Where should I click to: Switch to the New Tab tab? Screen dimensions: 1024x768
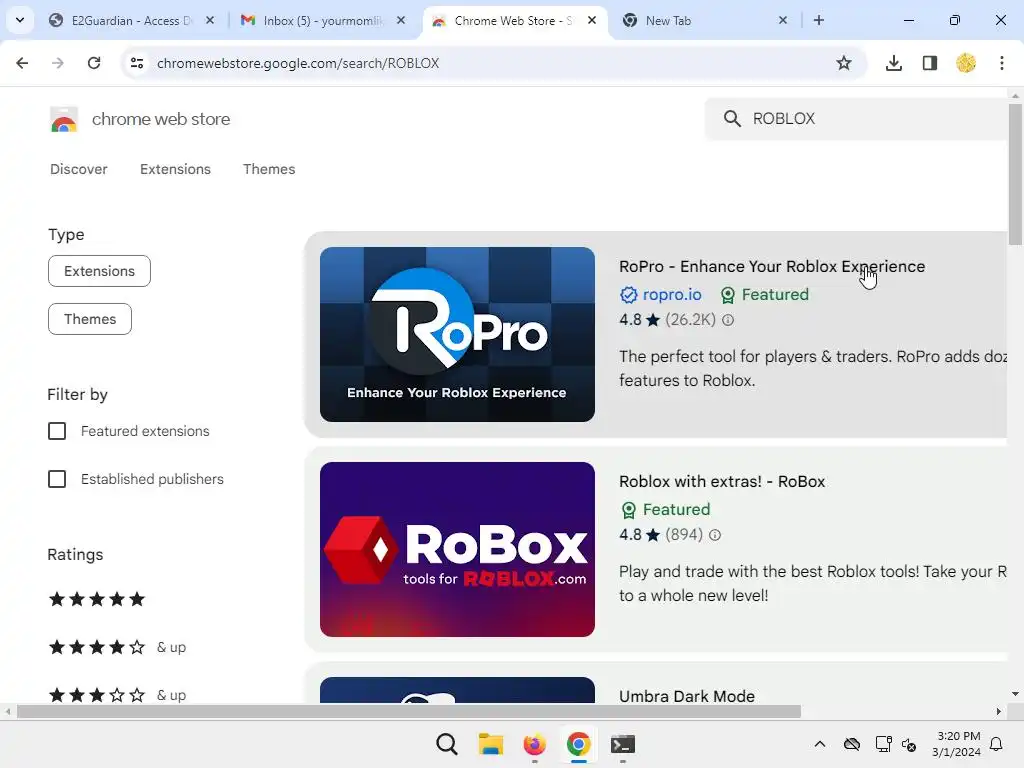(x=704, y=21)
